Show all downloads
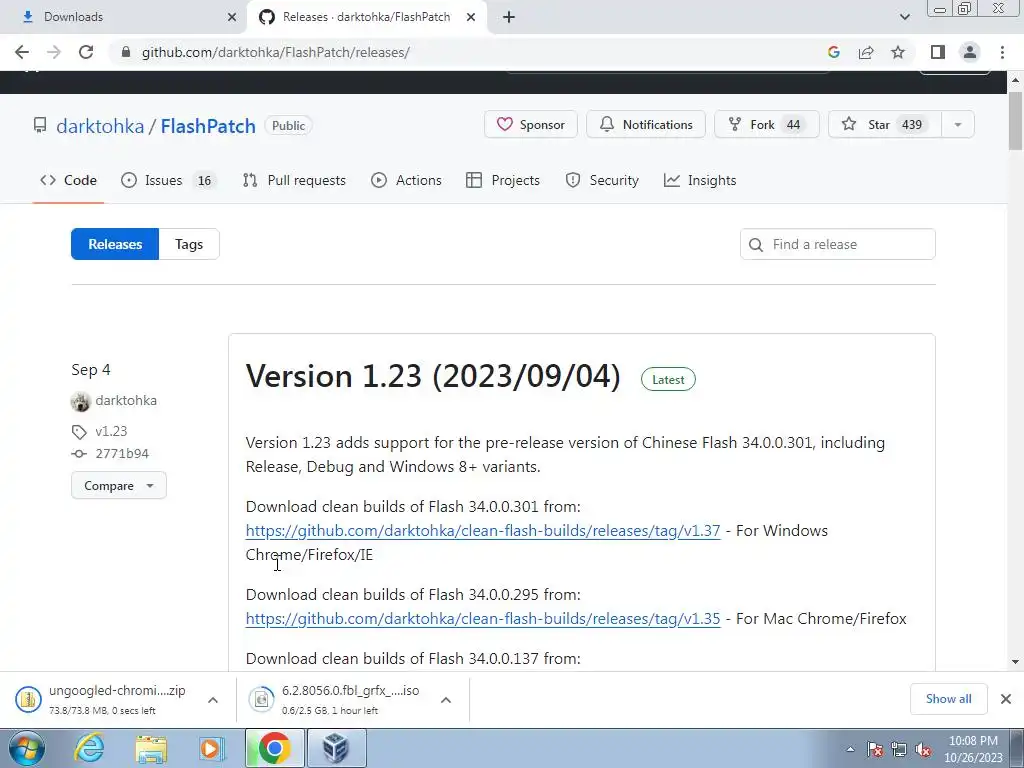This screenshot has width=1024, height=768. (948, 699)
